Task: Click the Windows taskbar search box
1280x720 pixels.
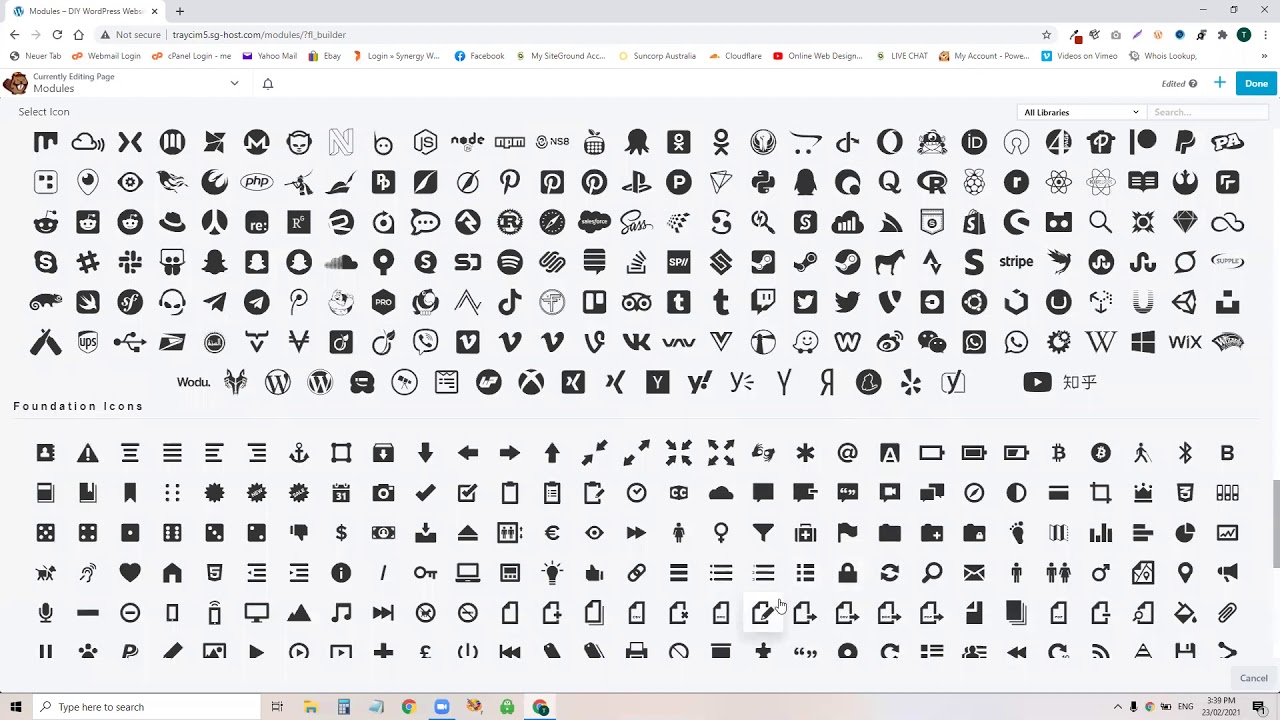Action: [145, 707]
